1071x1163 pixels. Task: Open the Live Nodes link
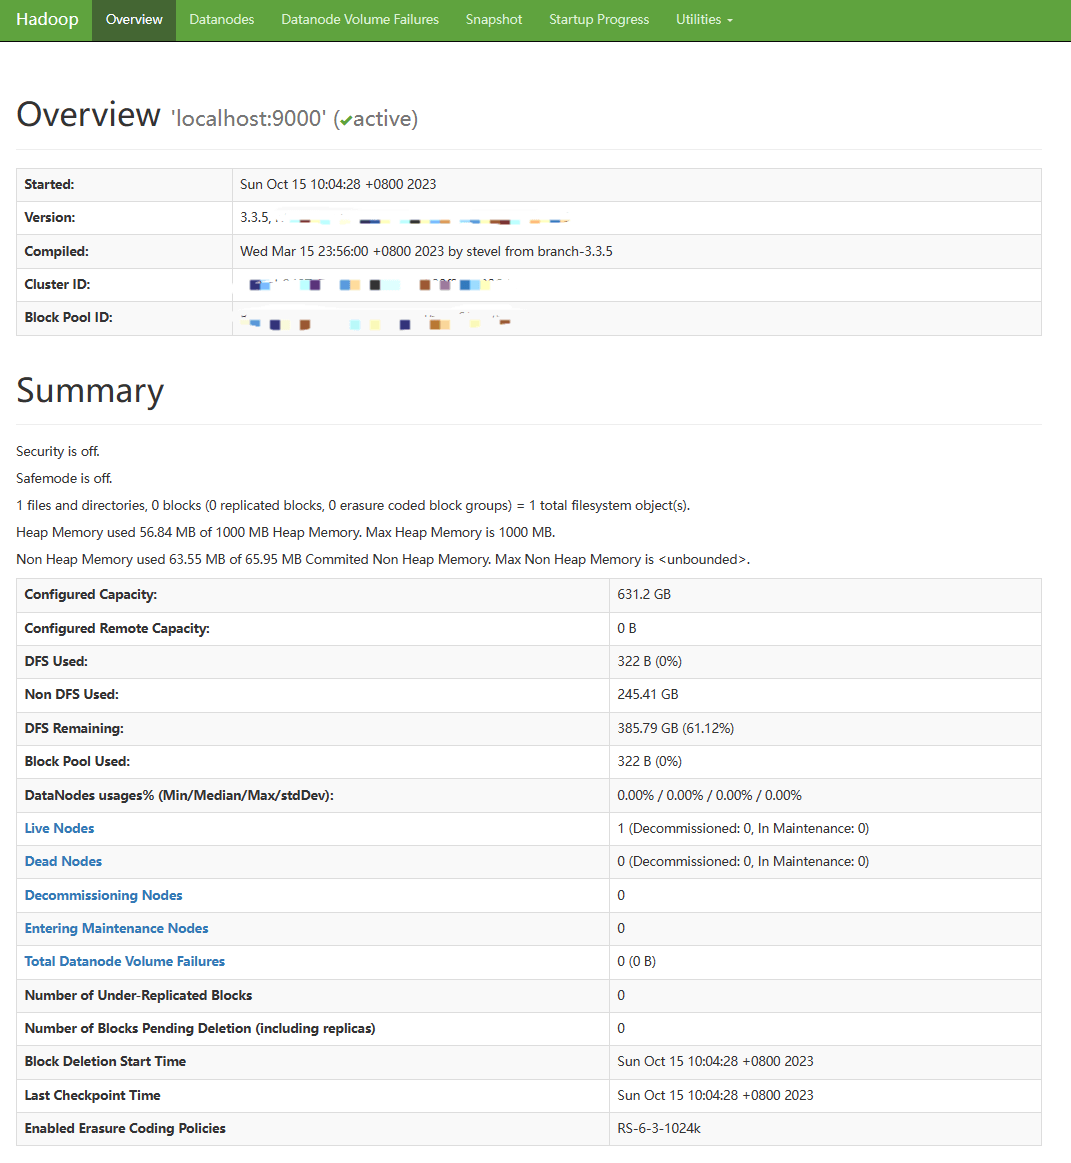(x=60, y=828)
